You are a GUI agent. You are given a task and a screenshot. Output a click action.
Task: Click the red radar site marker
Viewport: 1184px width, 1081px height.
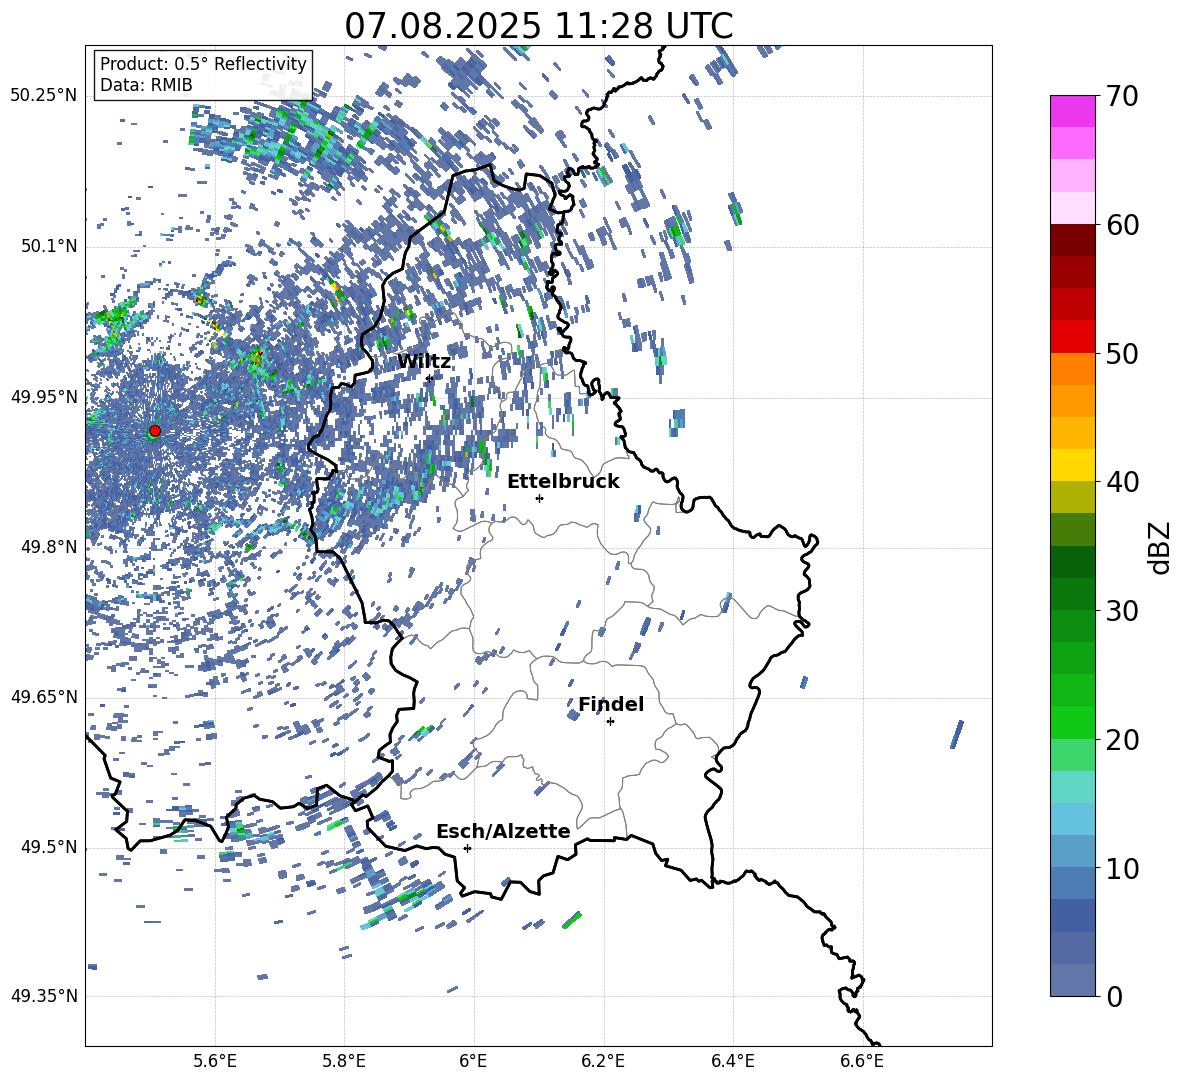[155, 431]
